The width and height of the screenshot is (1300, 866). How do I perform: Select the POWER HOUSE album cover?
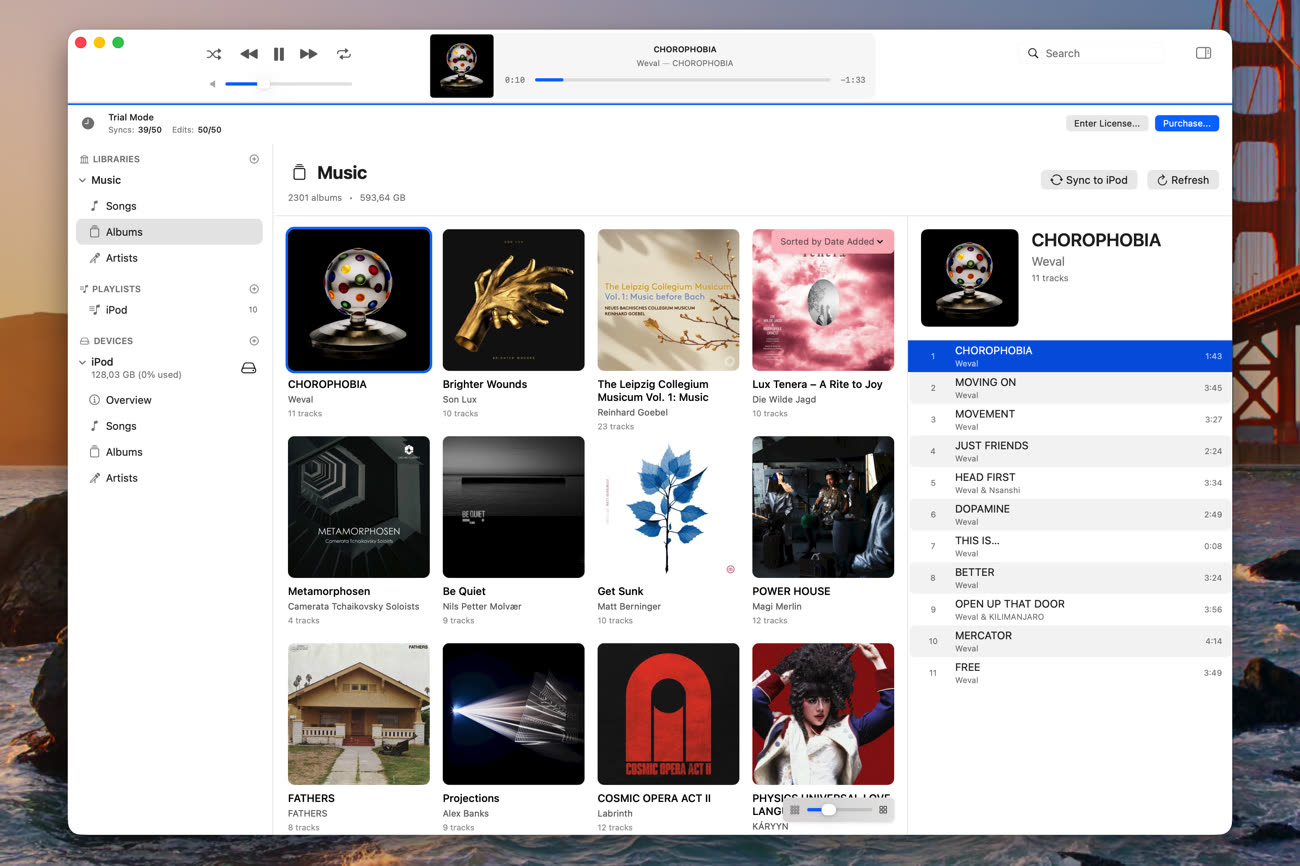click(823, 507)
